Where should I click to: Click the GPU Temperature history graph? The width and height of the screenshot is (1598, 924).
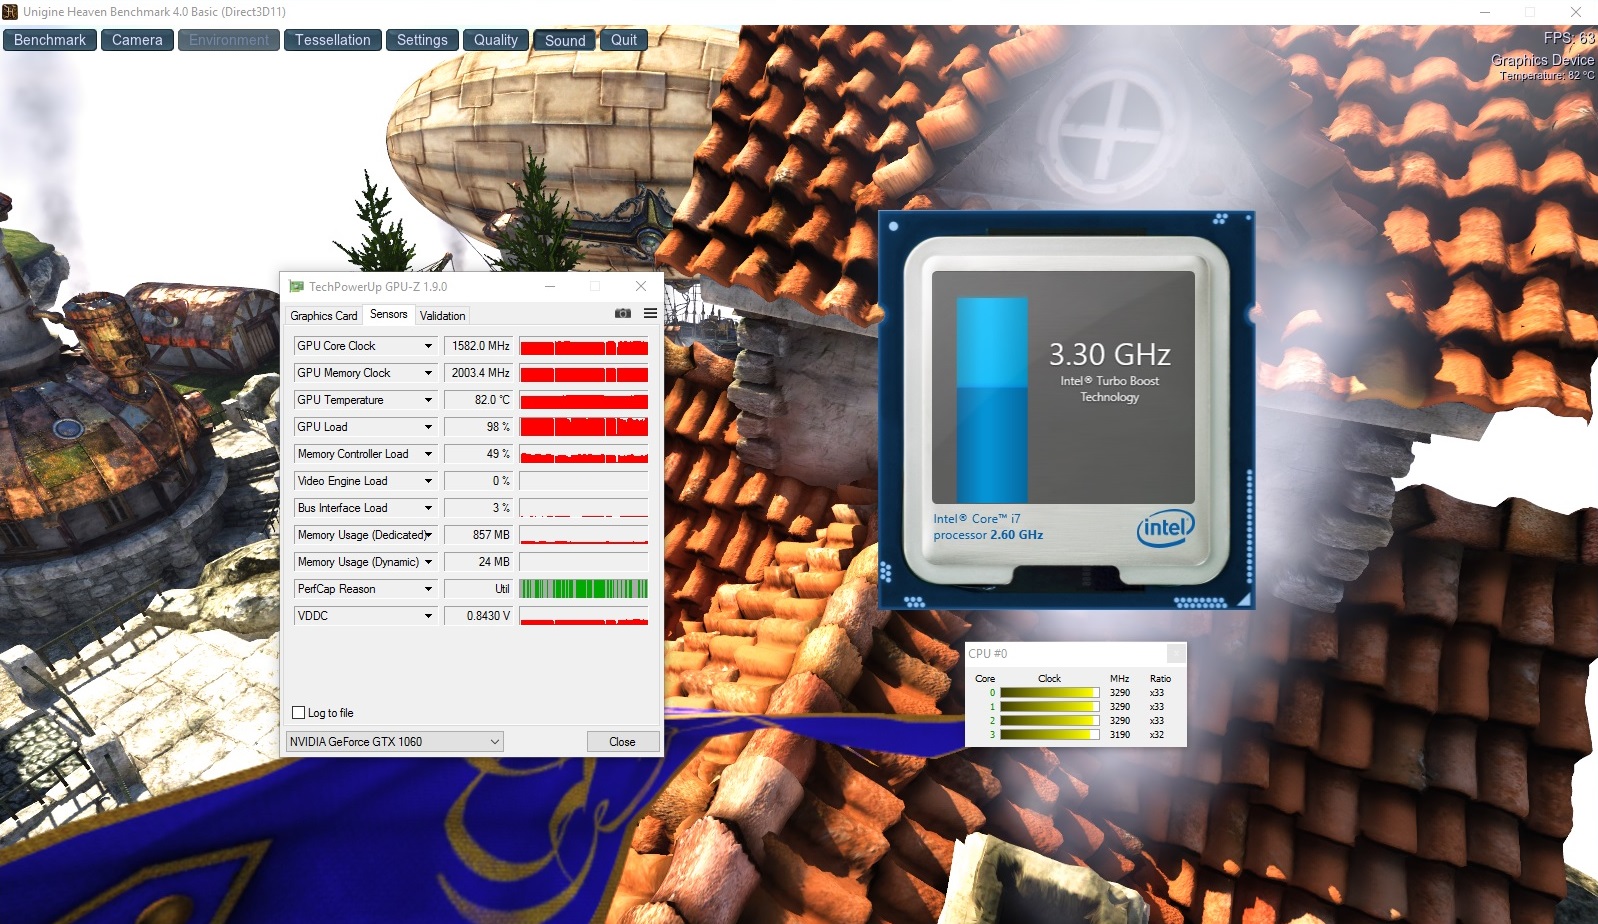coord(584,400)
